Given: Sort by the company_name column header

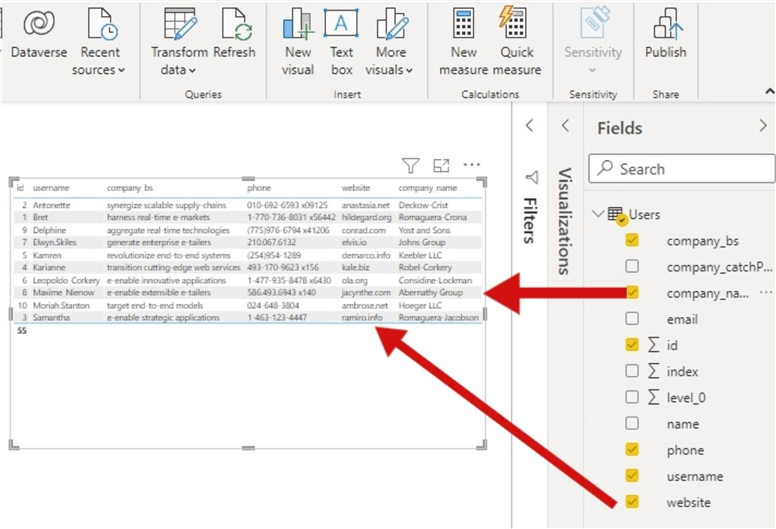Looking at the screenshot, I should 428,188.
